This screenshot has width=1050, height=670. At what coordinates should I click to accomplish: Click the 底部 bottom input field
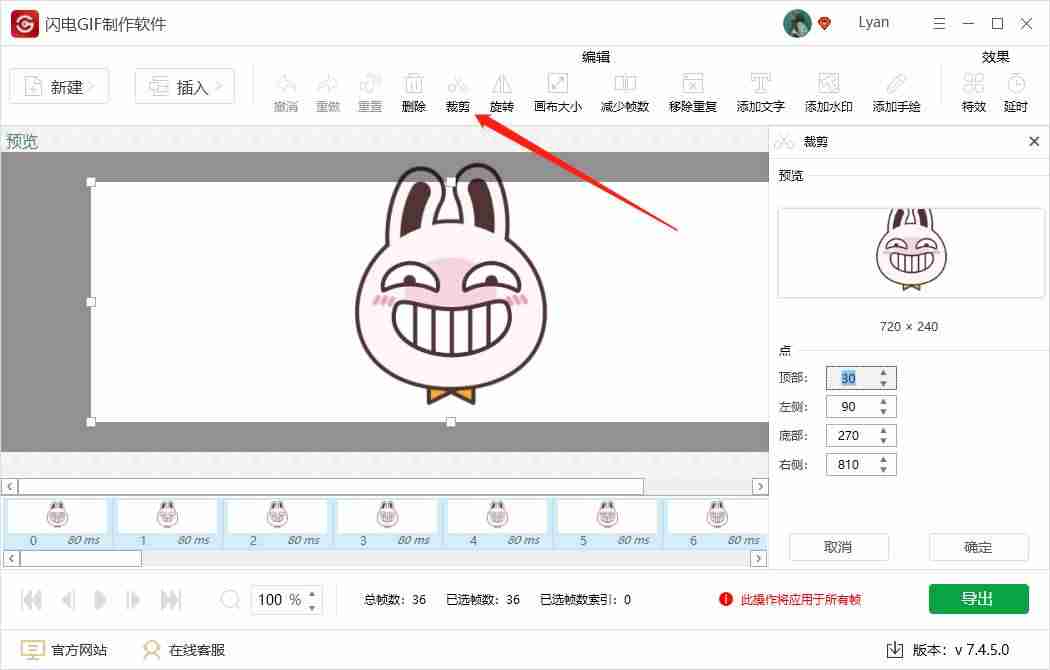861,436
